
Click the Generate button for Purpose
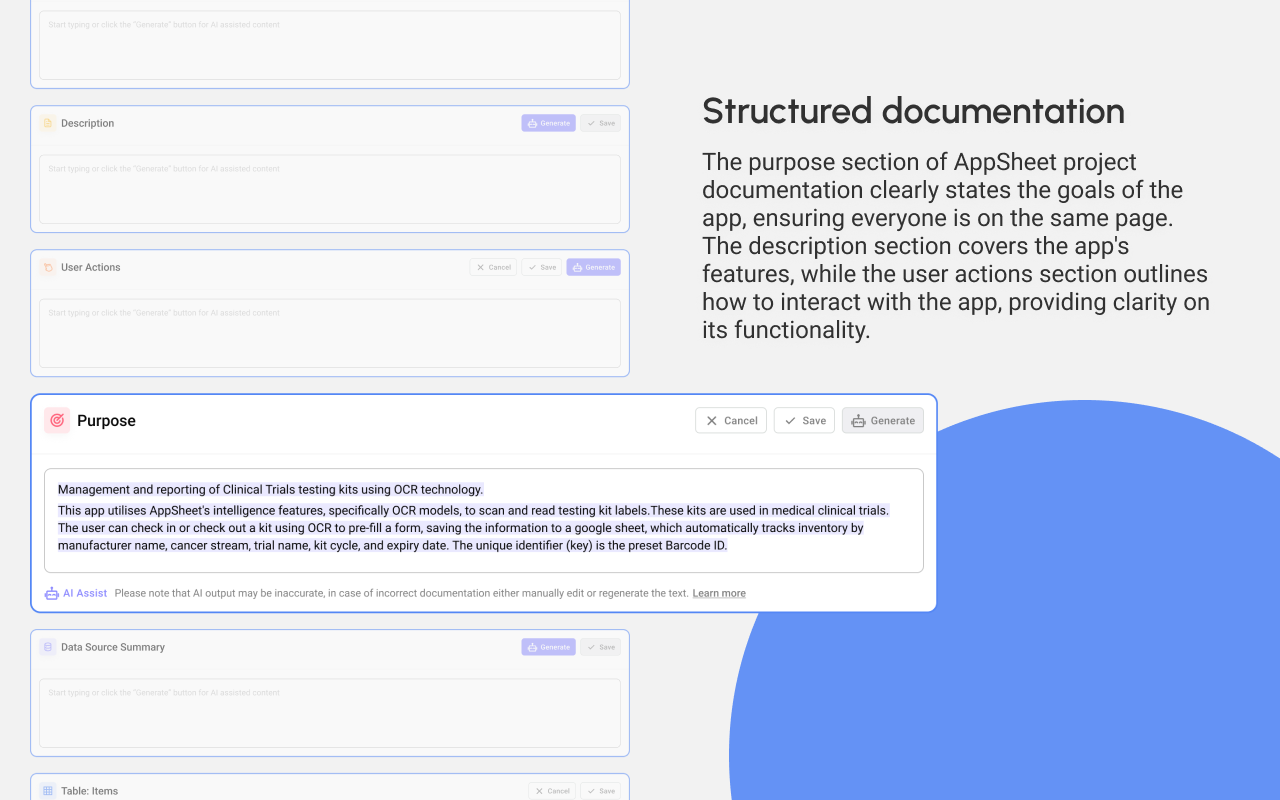coord(882,420)
